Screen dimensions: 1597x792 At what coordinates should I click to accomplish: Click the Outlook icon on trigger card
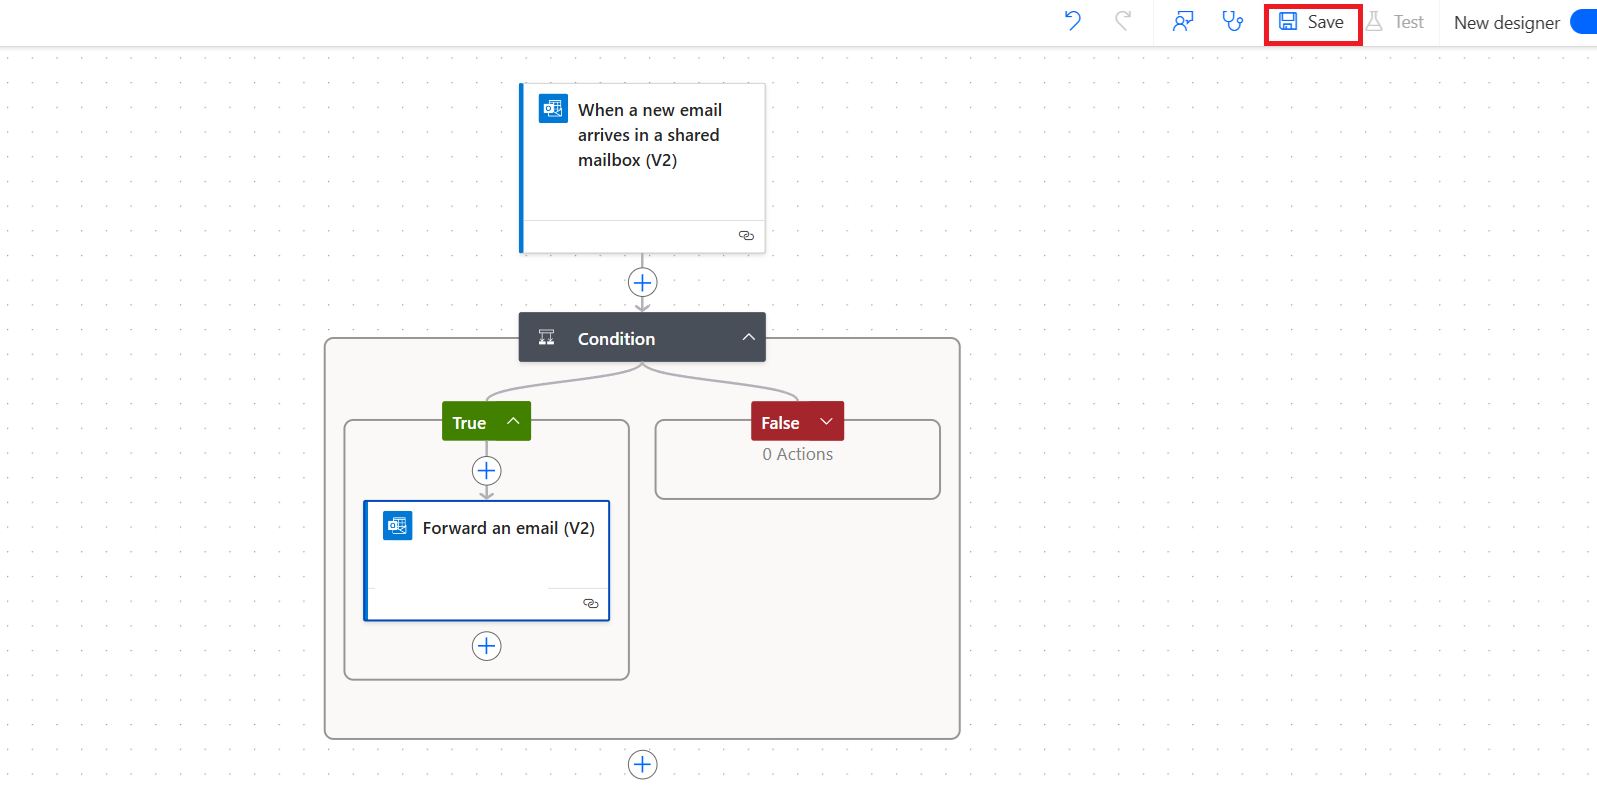553,108
